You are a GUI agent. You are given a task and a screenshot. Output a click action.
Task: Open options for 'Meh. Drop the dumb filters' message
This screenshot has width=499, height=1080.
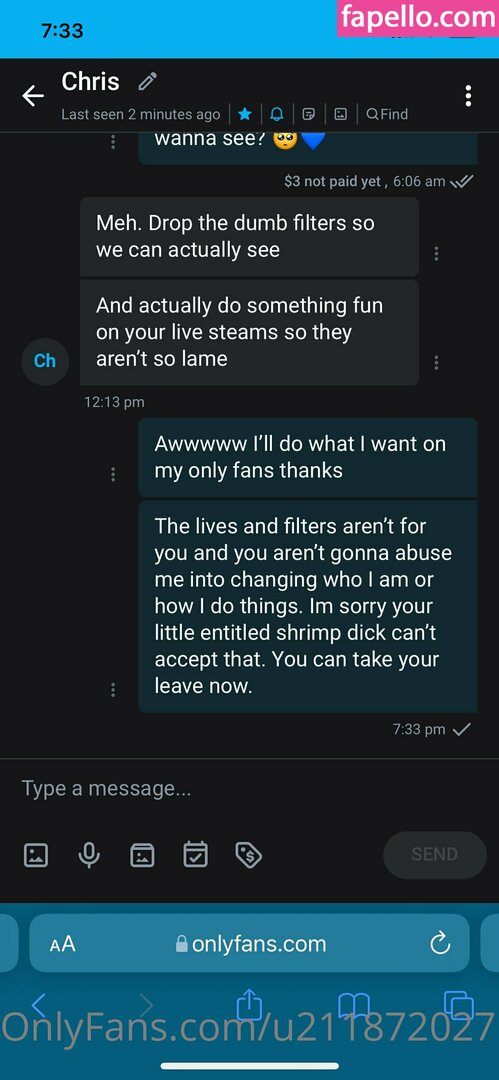[x=436, y=253]
